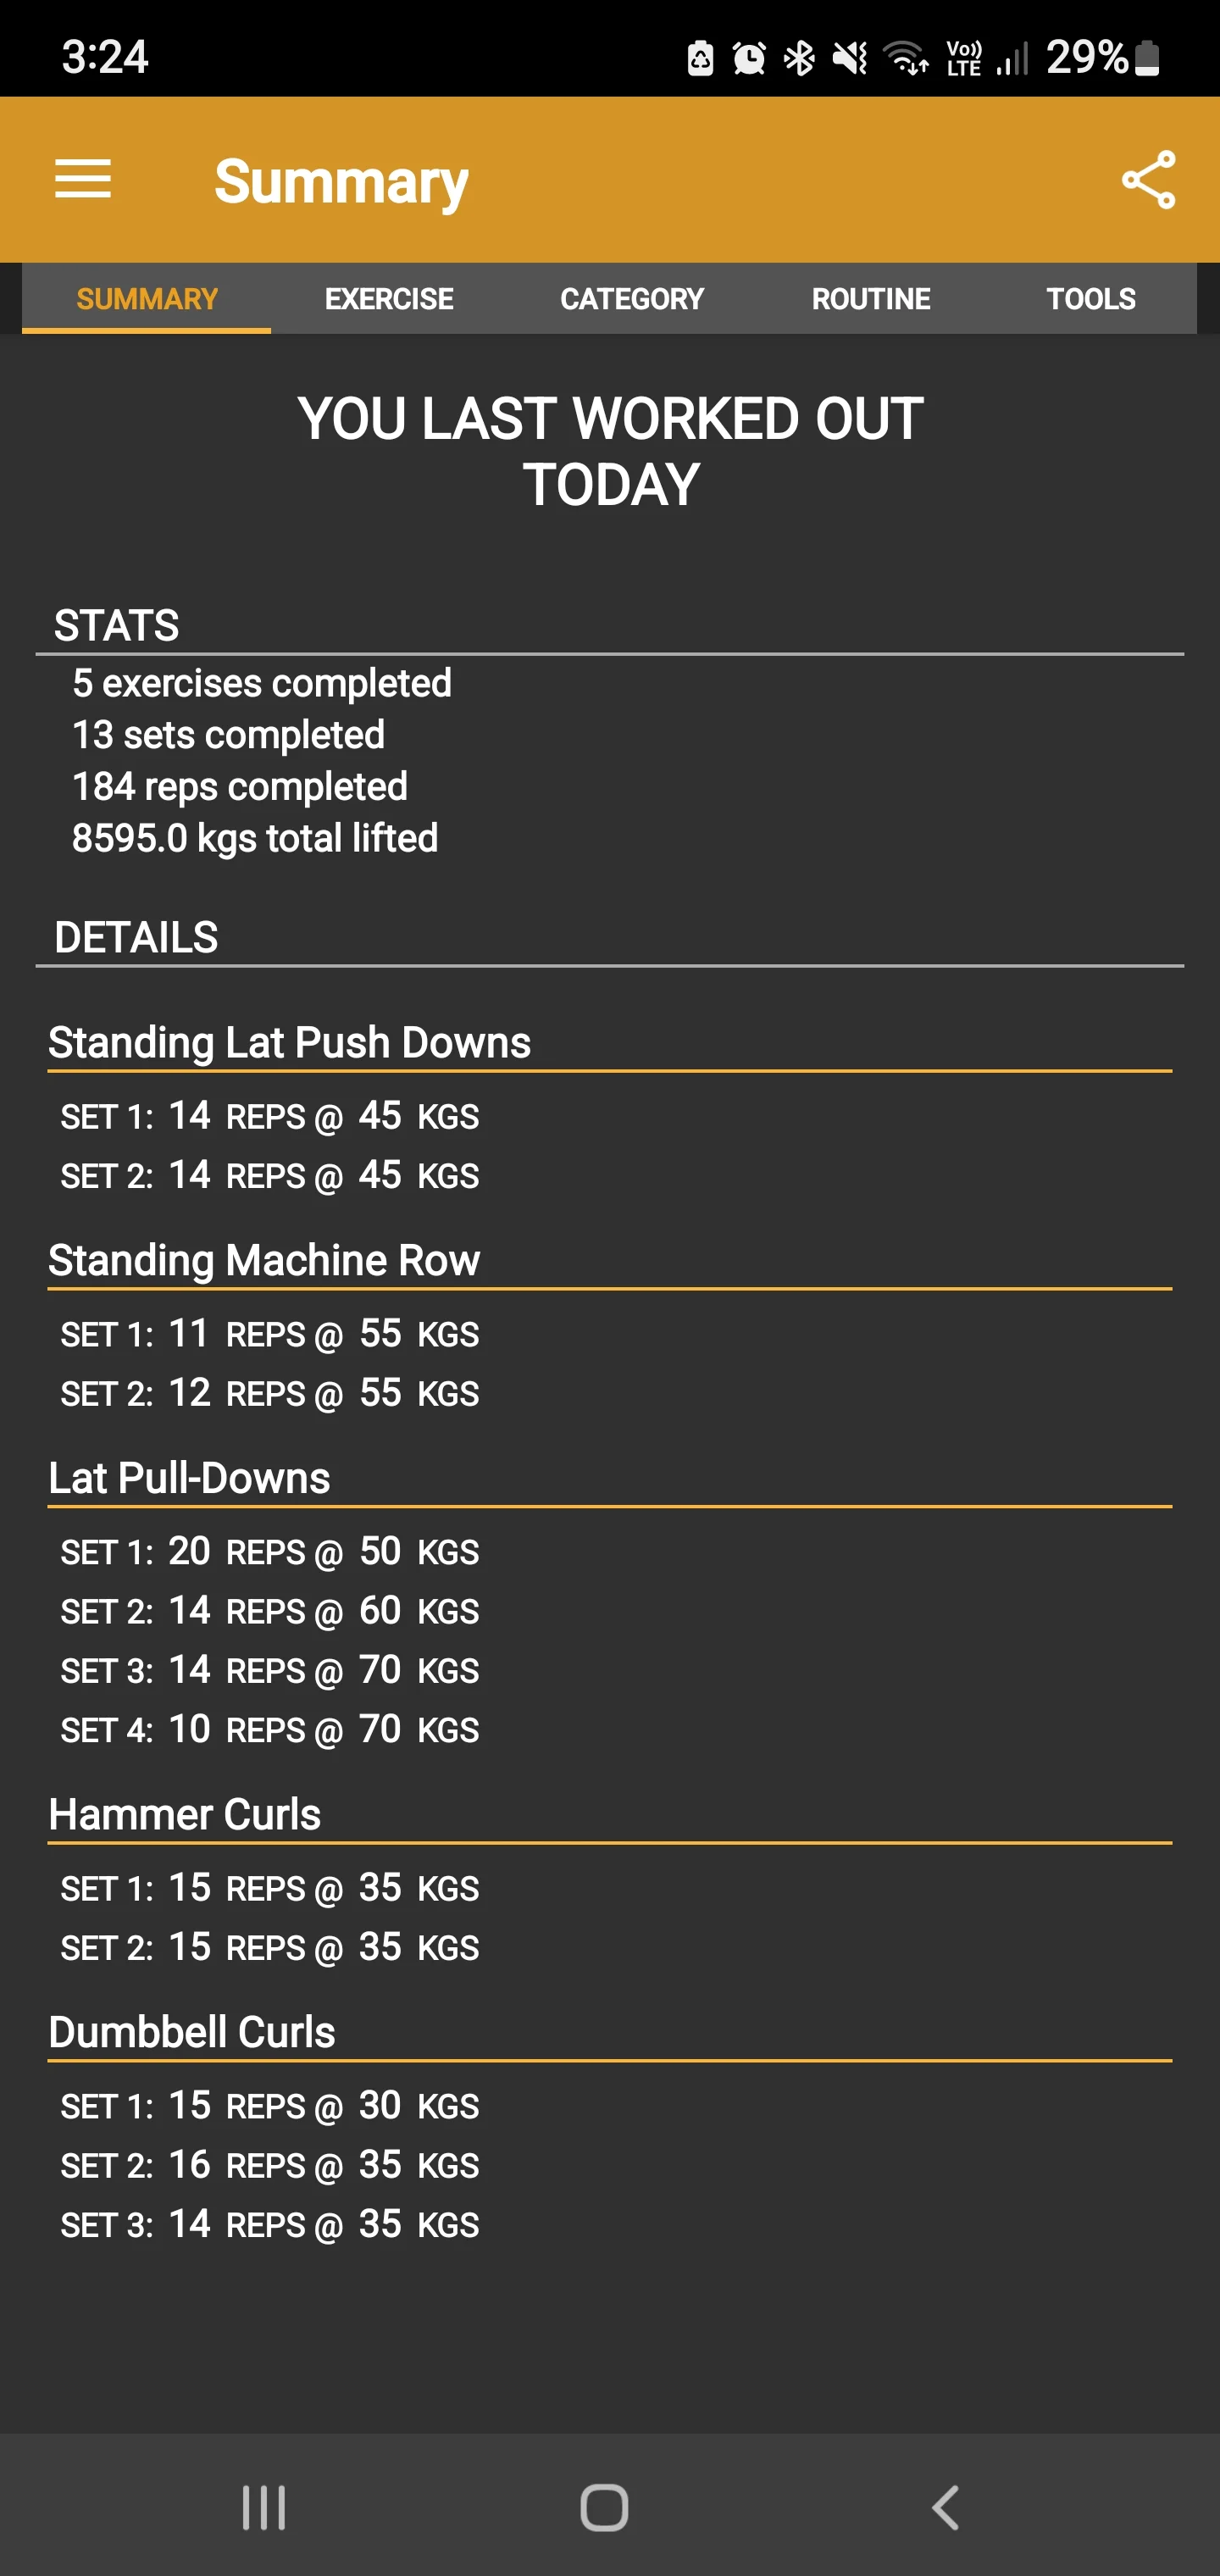Open the hamburger navigation menu

[83, 180]
